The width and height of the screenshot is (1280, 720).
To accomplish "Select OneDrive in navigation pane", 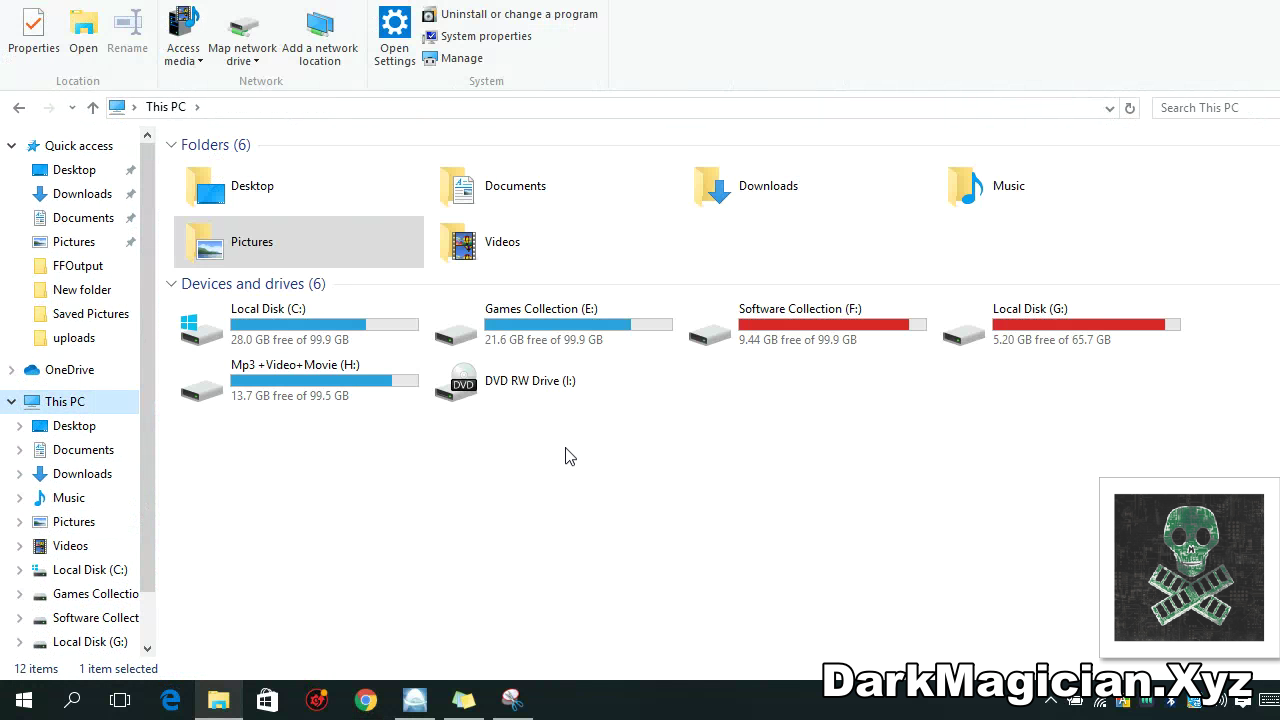I will click(69, 370).
